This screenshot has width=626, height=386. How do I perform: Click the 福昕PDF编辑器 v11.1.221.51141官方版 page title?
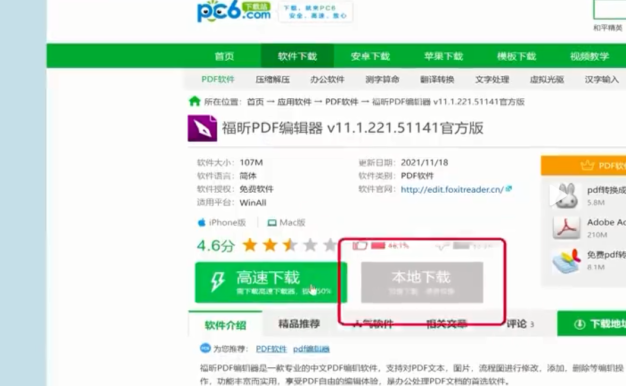353,128
